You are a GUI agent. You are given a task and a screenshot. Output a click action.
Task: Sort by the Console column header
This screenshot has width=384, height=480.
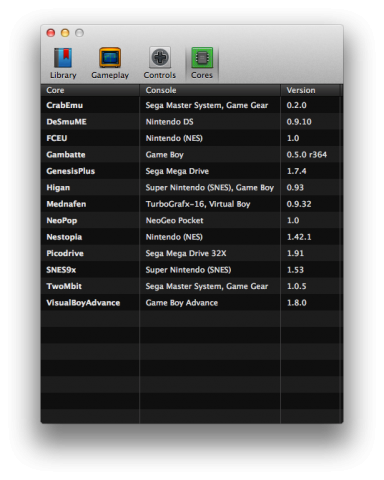(x=210, y=90)
